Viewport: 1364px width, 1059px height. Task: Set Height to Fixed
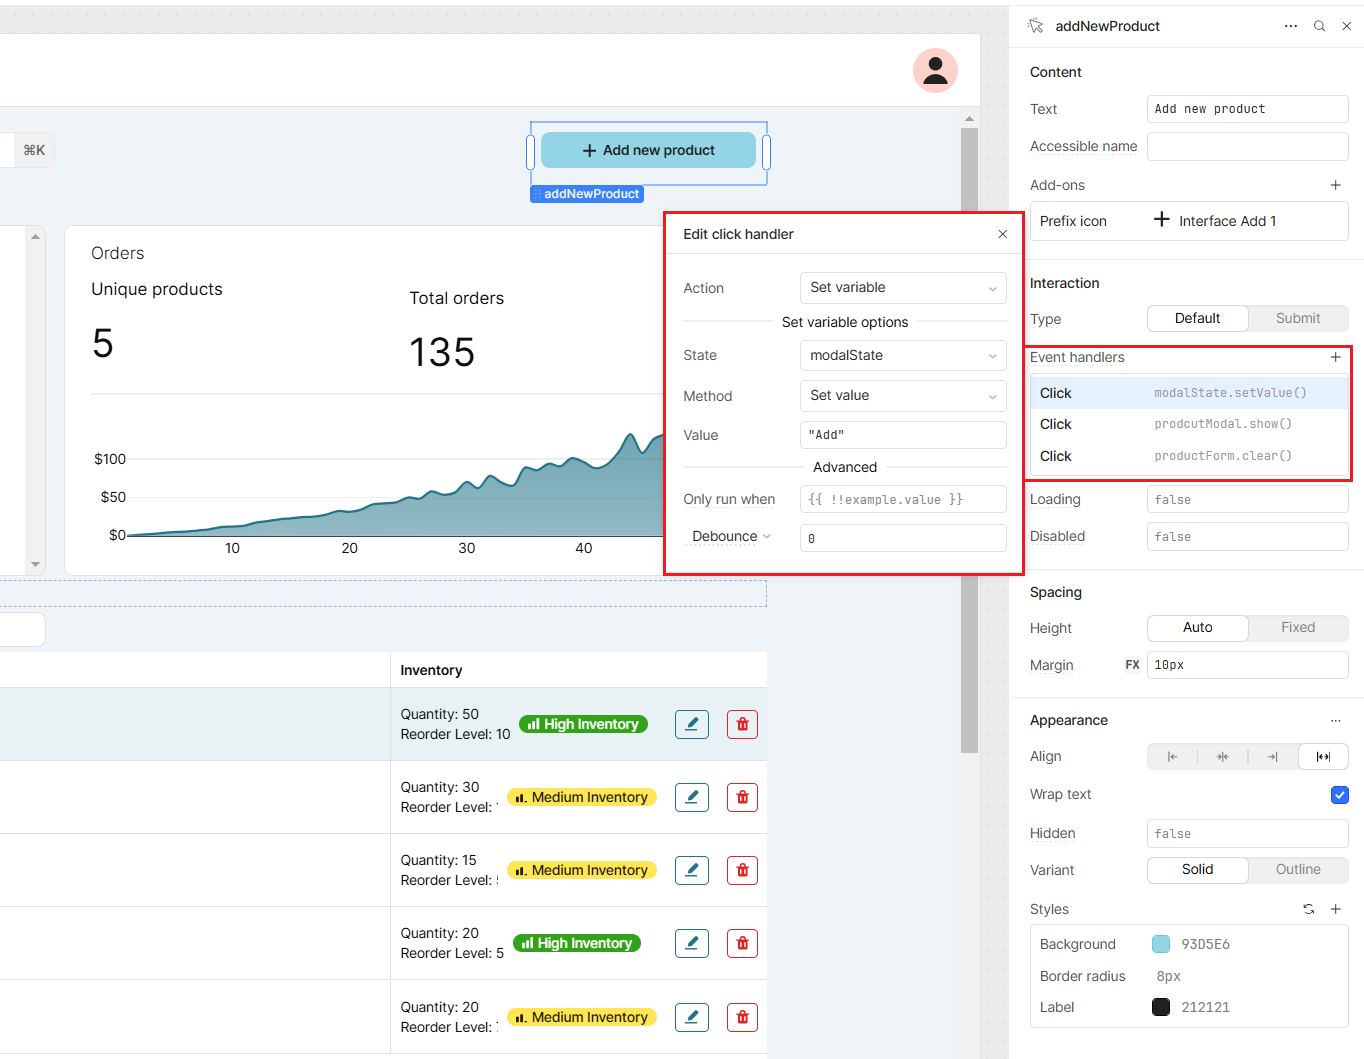point(1298,628)
